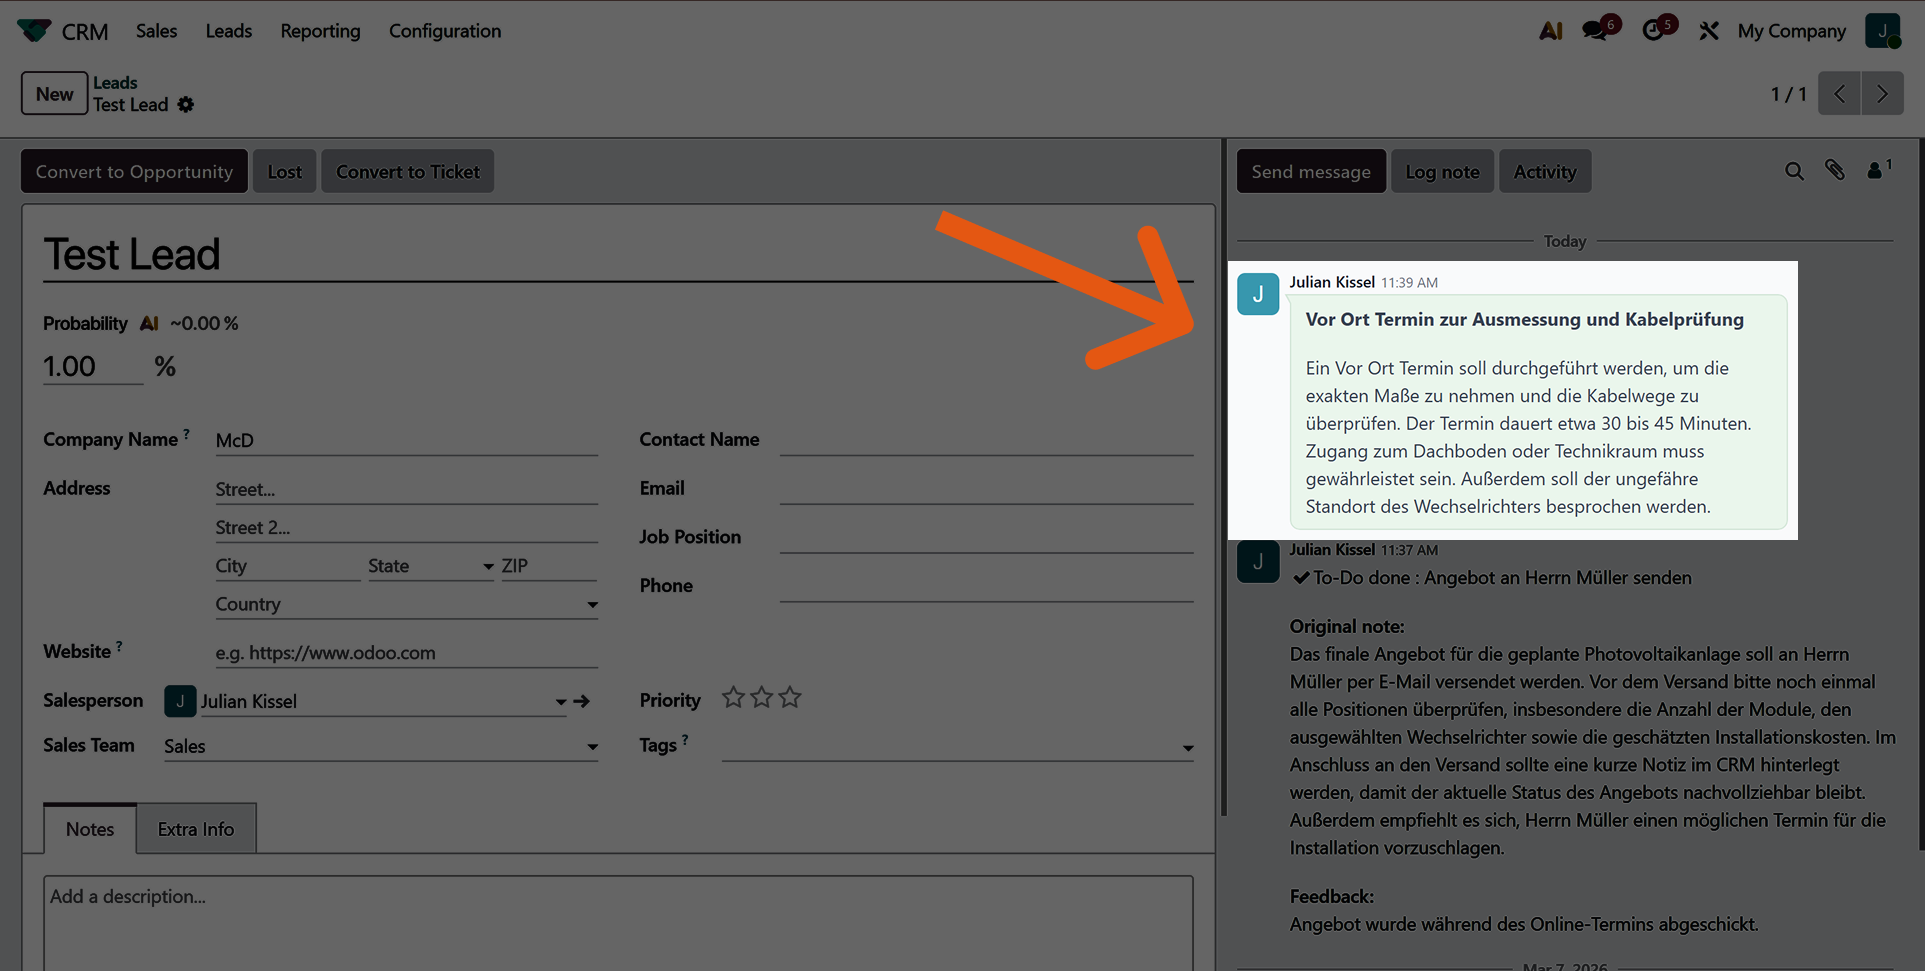Set priority to second star
Viewport: 1925px width, 971px height.
coord(762,698)
